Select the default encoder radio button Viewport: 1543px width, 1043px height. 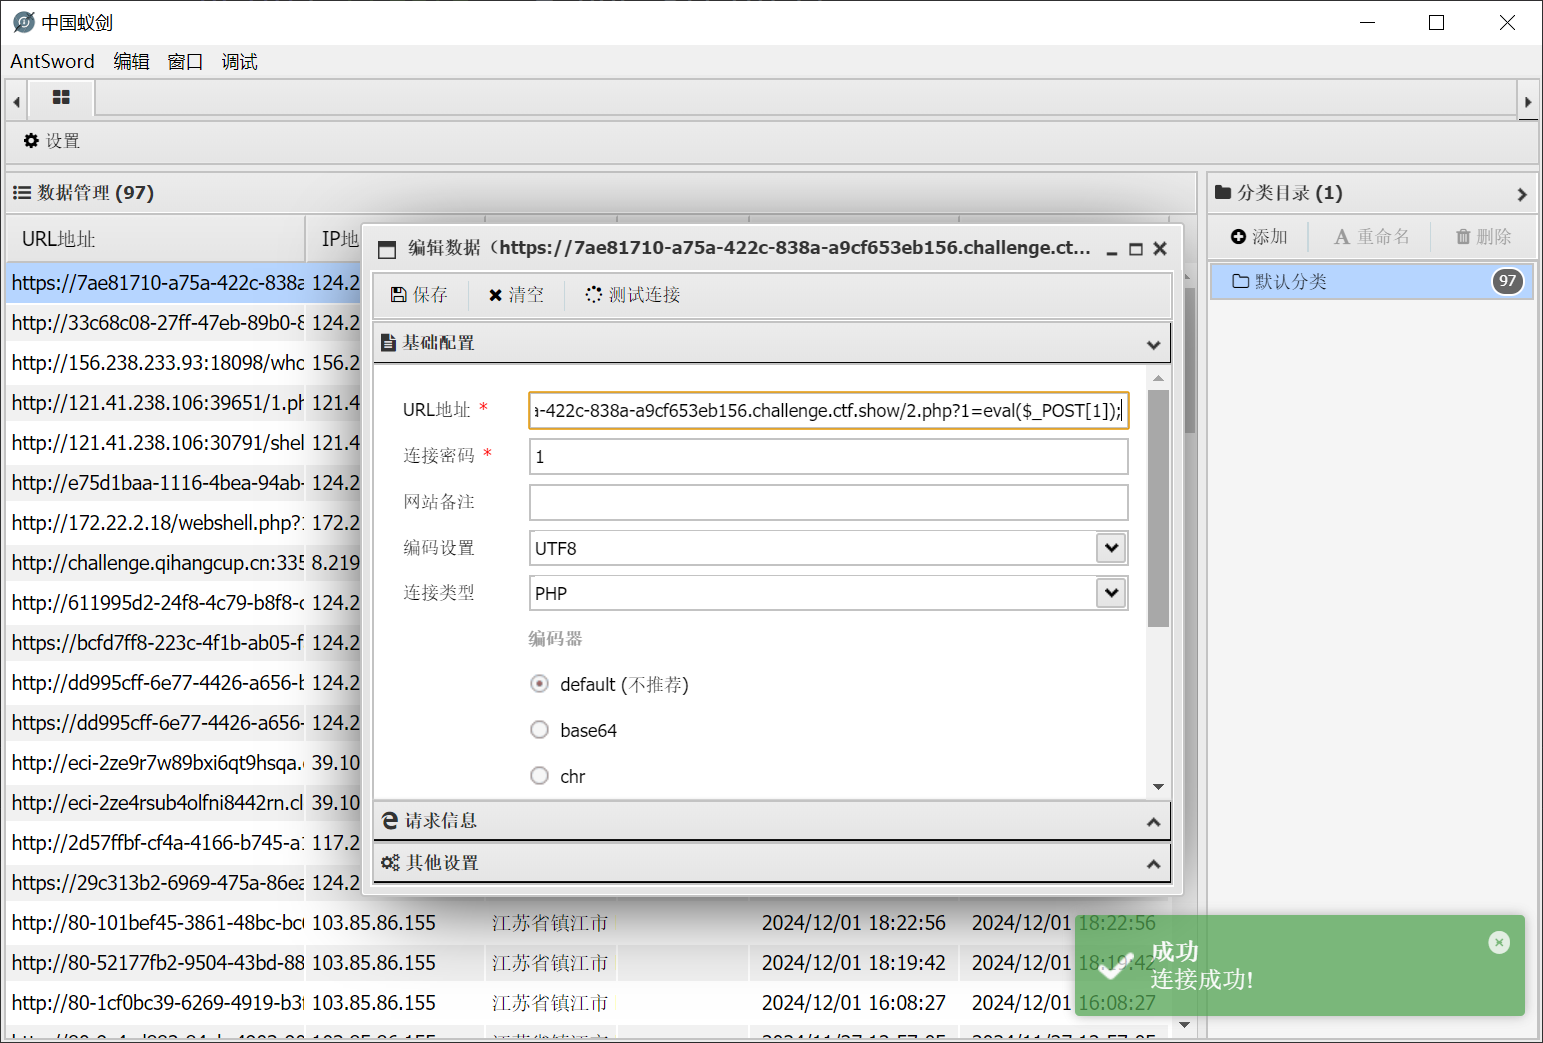540,684
